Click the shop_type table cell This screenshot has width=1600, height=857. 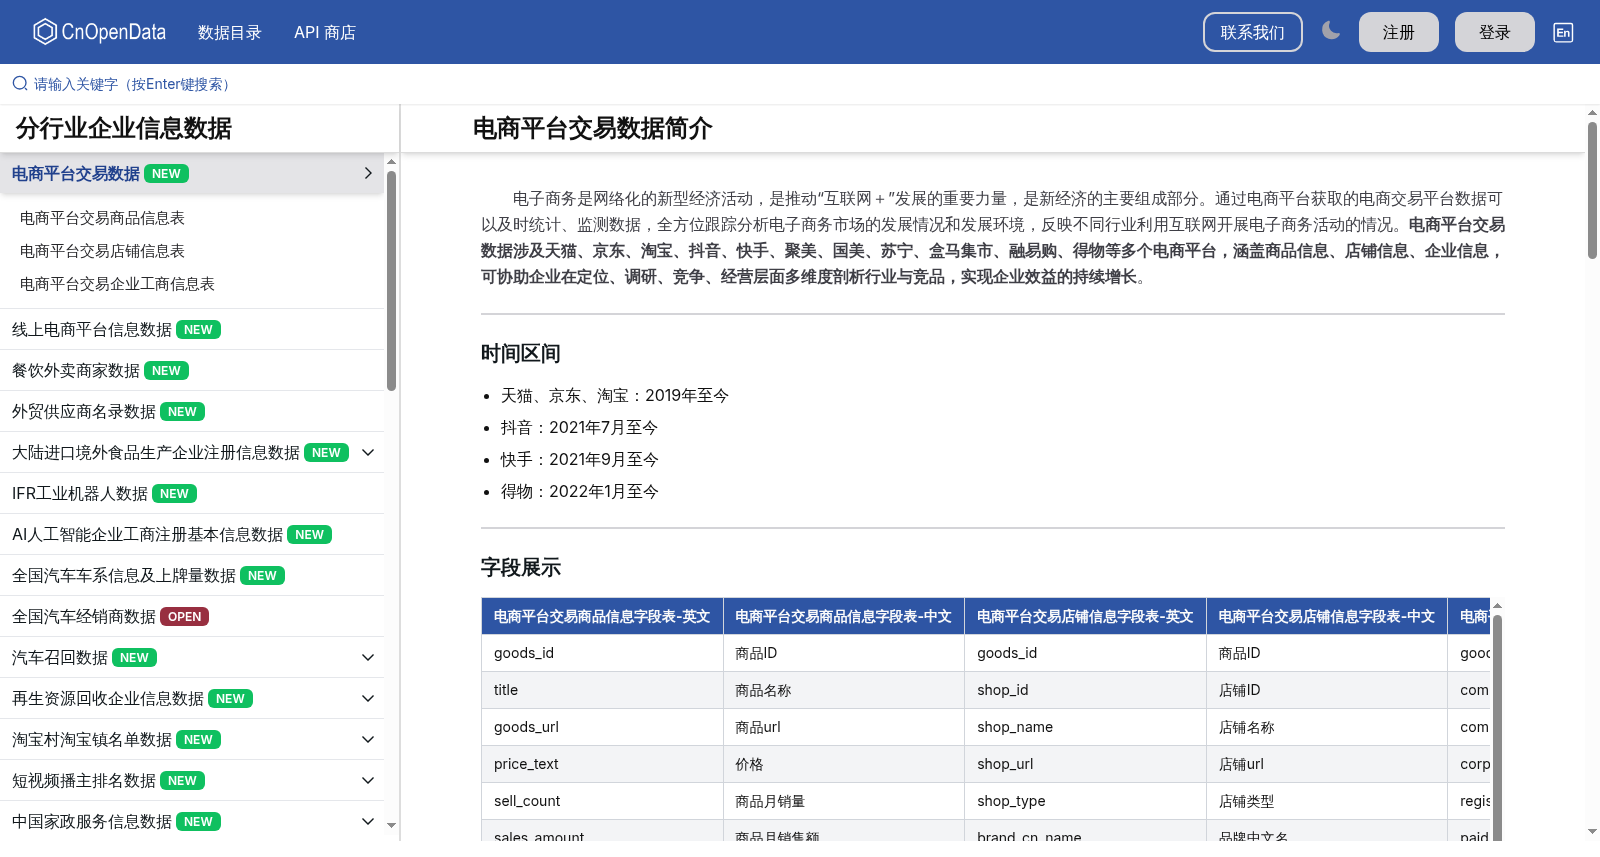[1085, 801]
